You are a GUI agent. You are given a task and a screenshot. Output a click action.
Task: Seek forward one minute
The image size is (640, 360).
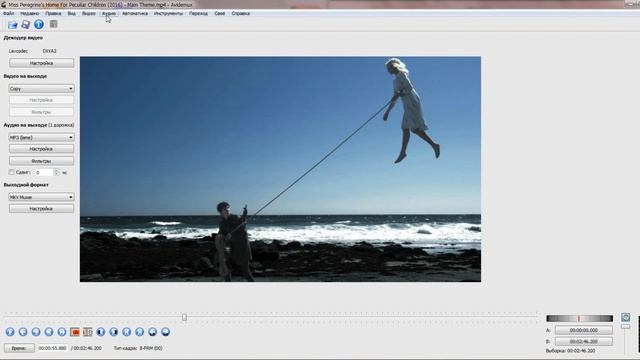(x=165, y=332)
